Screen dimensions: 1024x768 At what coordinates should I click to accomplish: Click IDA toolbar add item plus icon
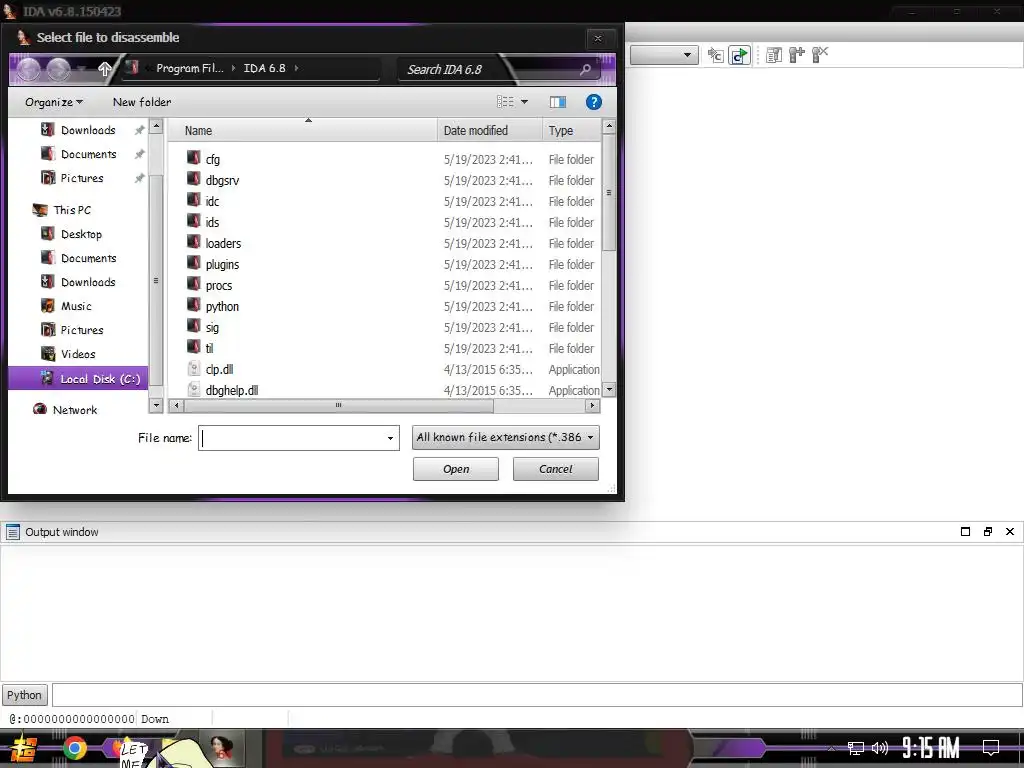pyautogui.click(x=797, y=56)
